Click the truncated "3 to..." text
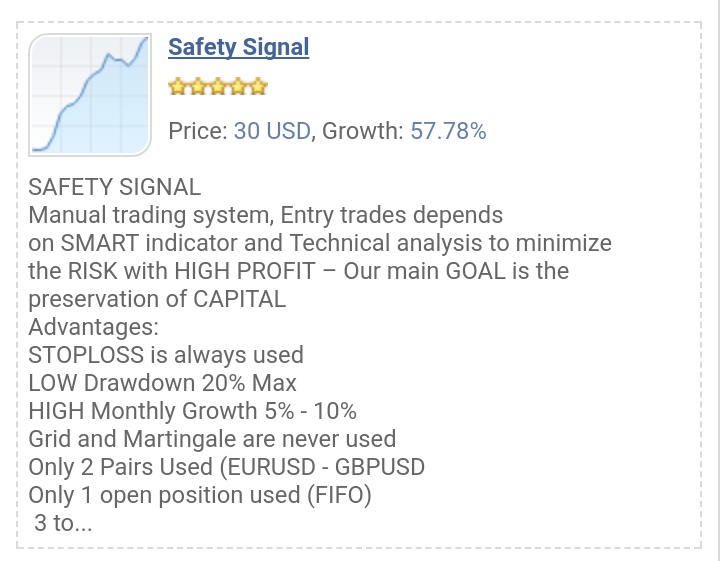 point(63,523)
